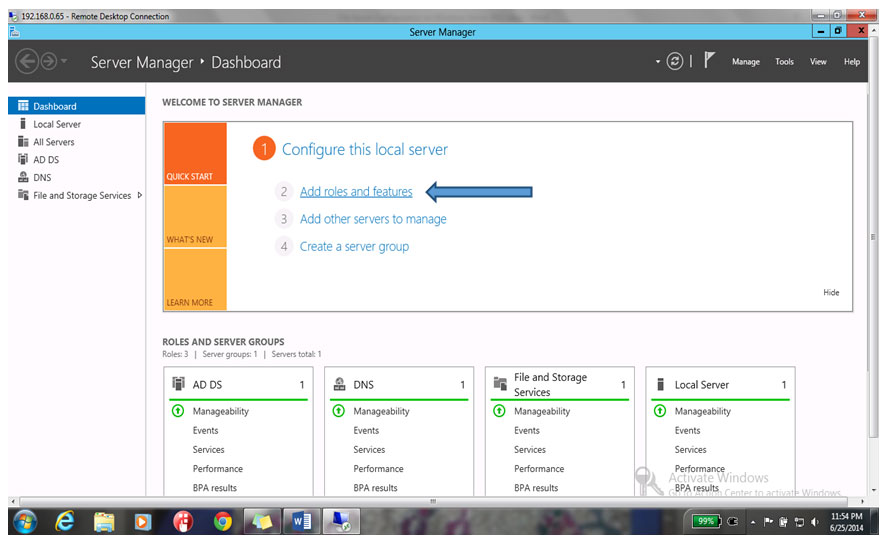Hide the welcome tile

(831, 292)
